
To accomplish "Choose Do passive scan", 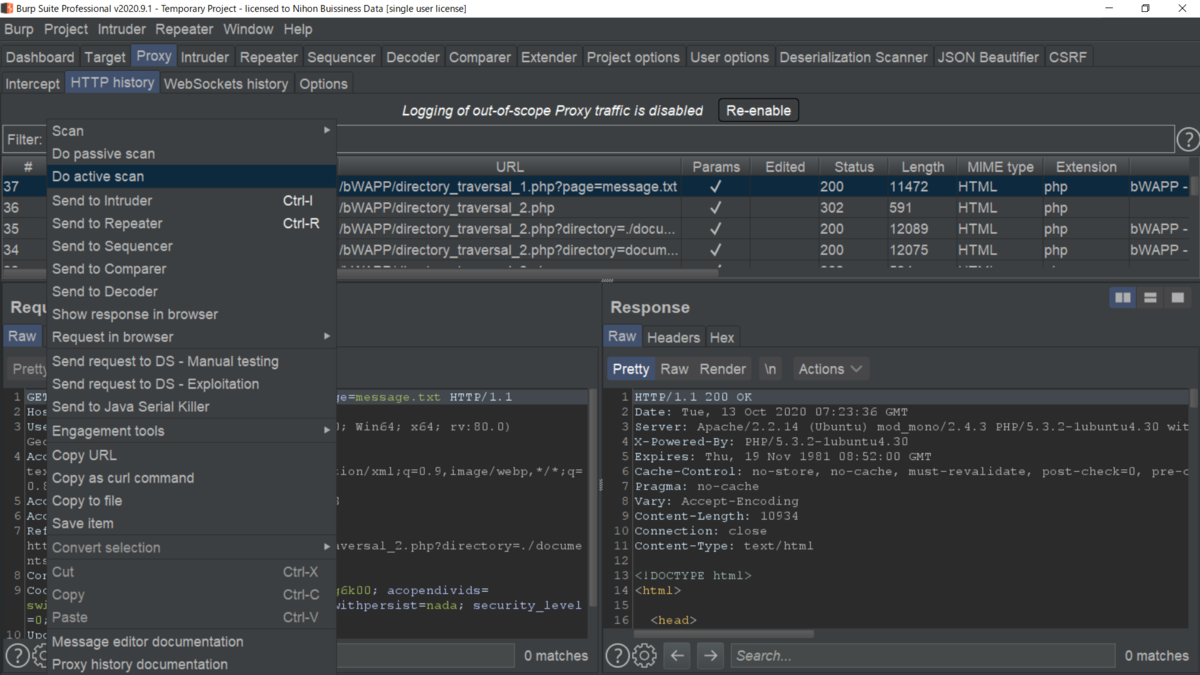I will [191, 154].
